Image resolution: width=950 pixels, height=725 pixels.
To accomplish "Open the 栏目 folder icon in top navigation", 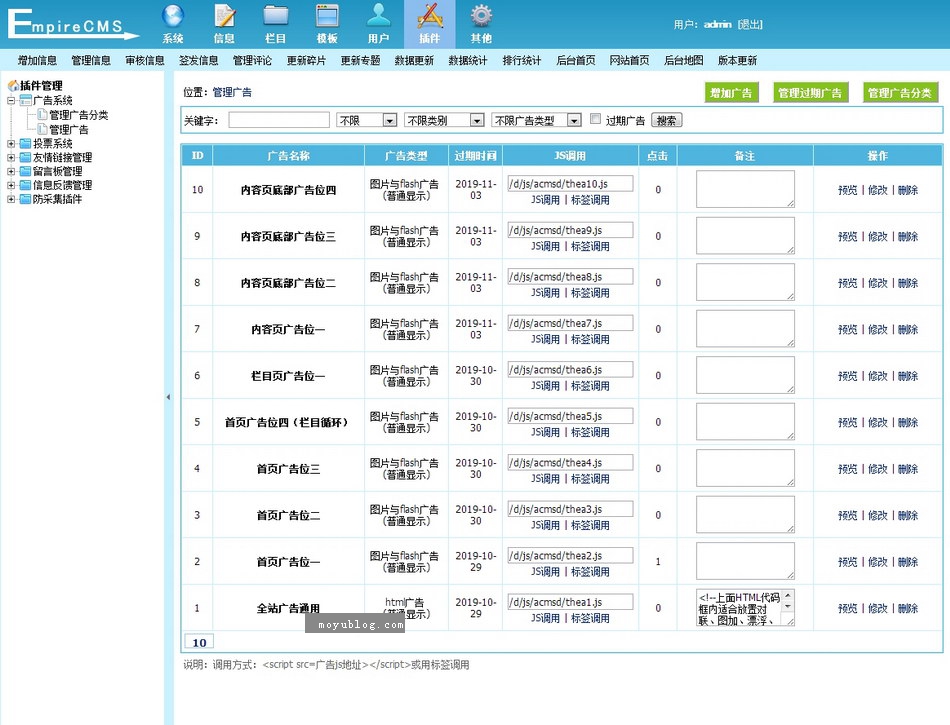I will tap(276, 16).
